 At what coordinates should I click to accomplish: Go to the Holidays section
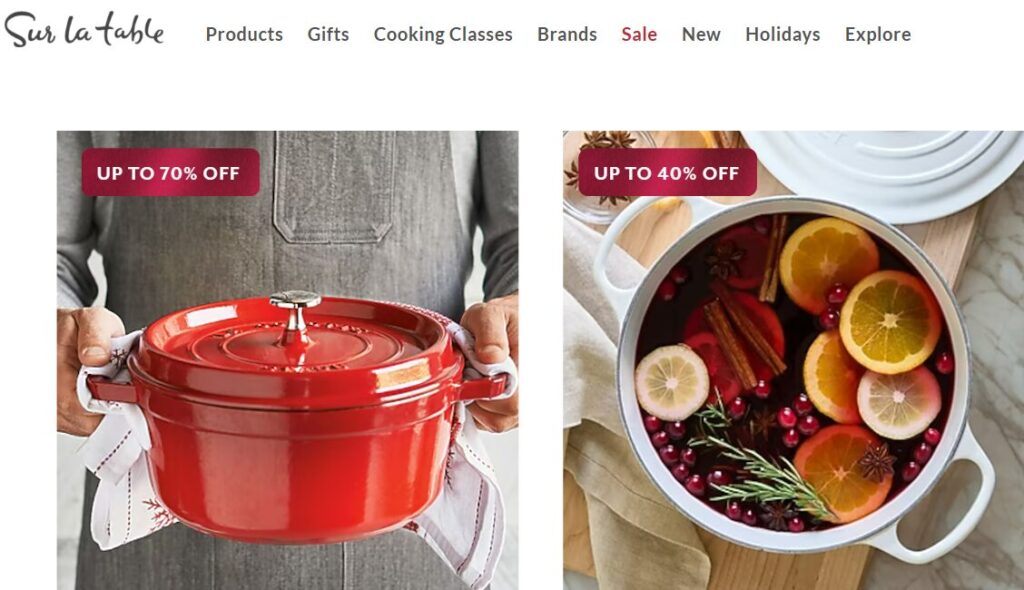point(782,34)
